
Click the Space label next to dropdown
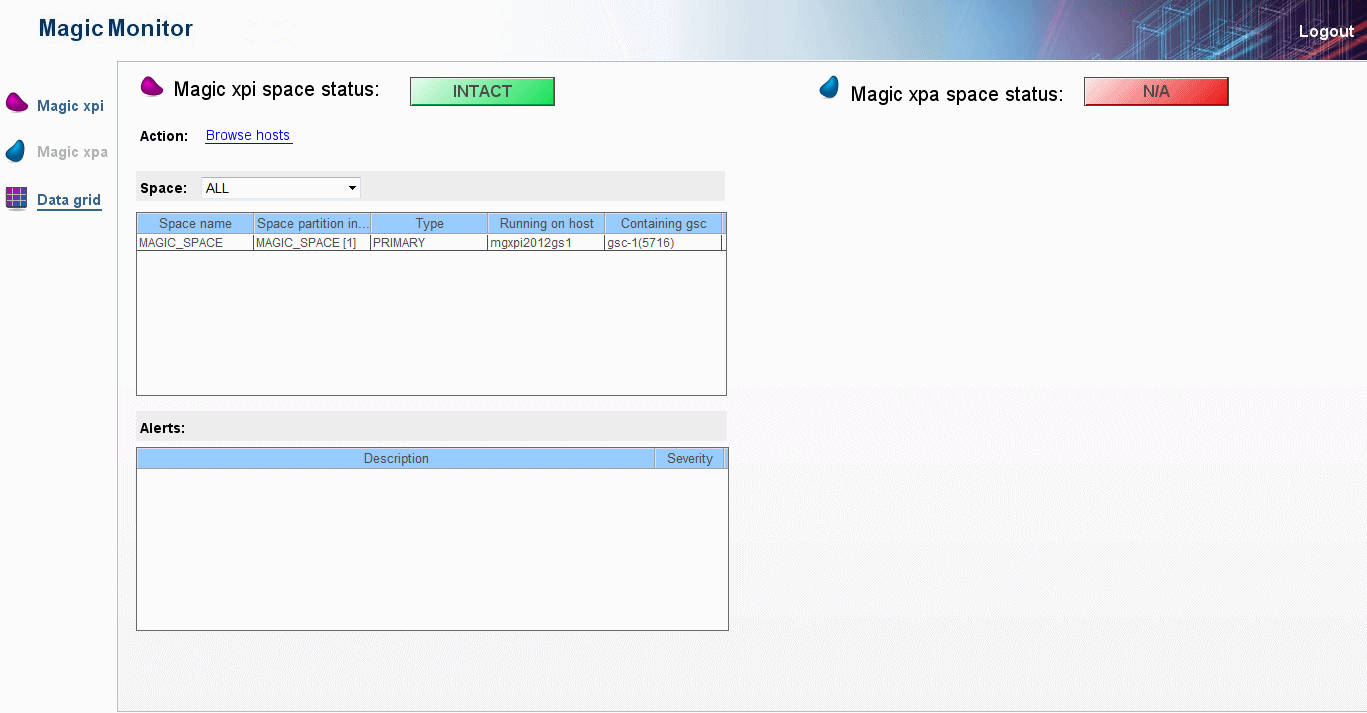163,188
